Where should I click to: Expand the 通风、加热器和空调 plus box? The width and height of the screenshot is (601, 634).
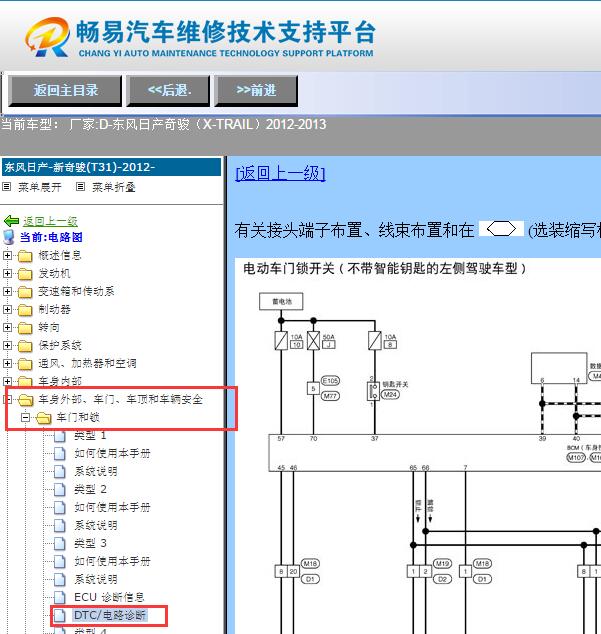point(7,363)
